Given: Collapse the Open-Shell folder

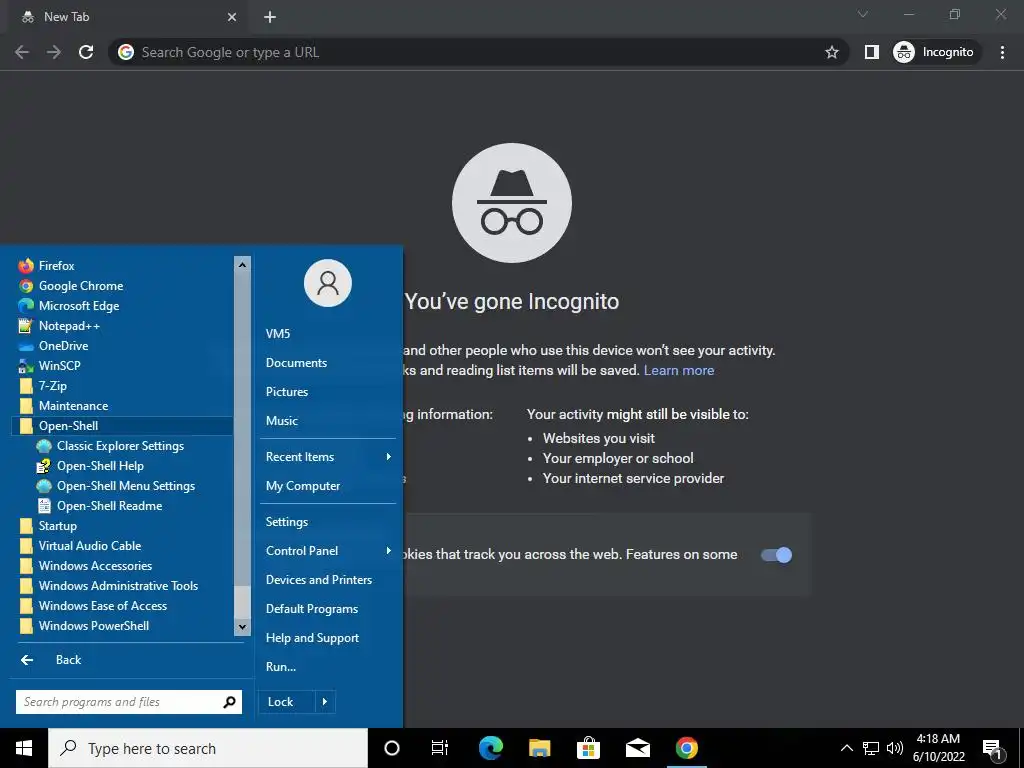Looking at the screenshot, I should (122, 426).
